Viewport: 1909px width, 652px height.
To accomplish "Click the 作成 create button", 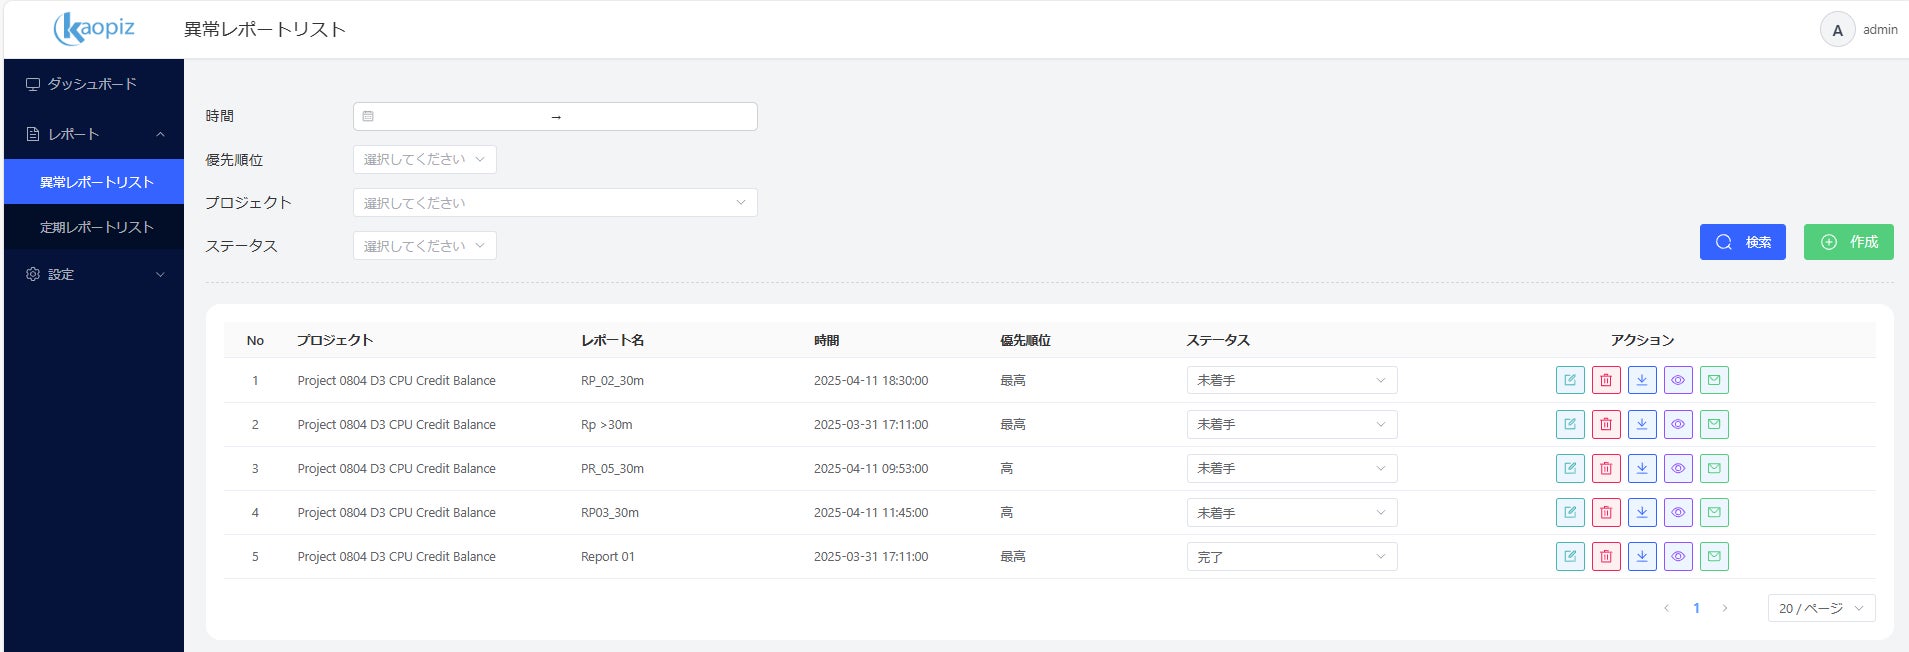I will pyautogui.click(x=1849, y=242).
